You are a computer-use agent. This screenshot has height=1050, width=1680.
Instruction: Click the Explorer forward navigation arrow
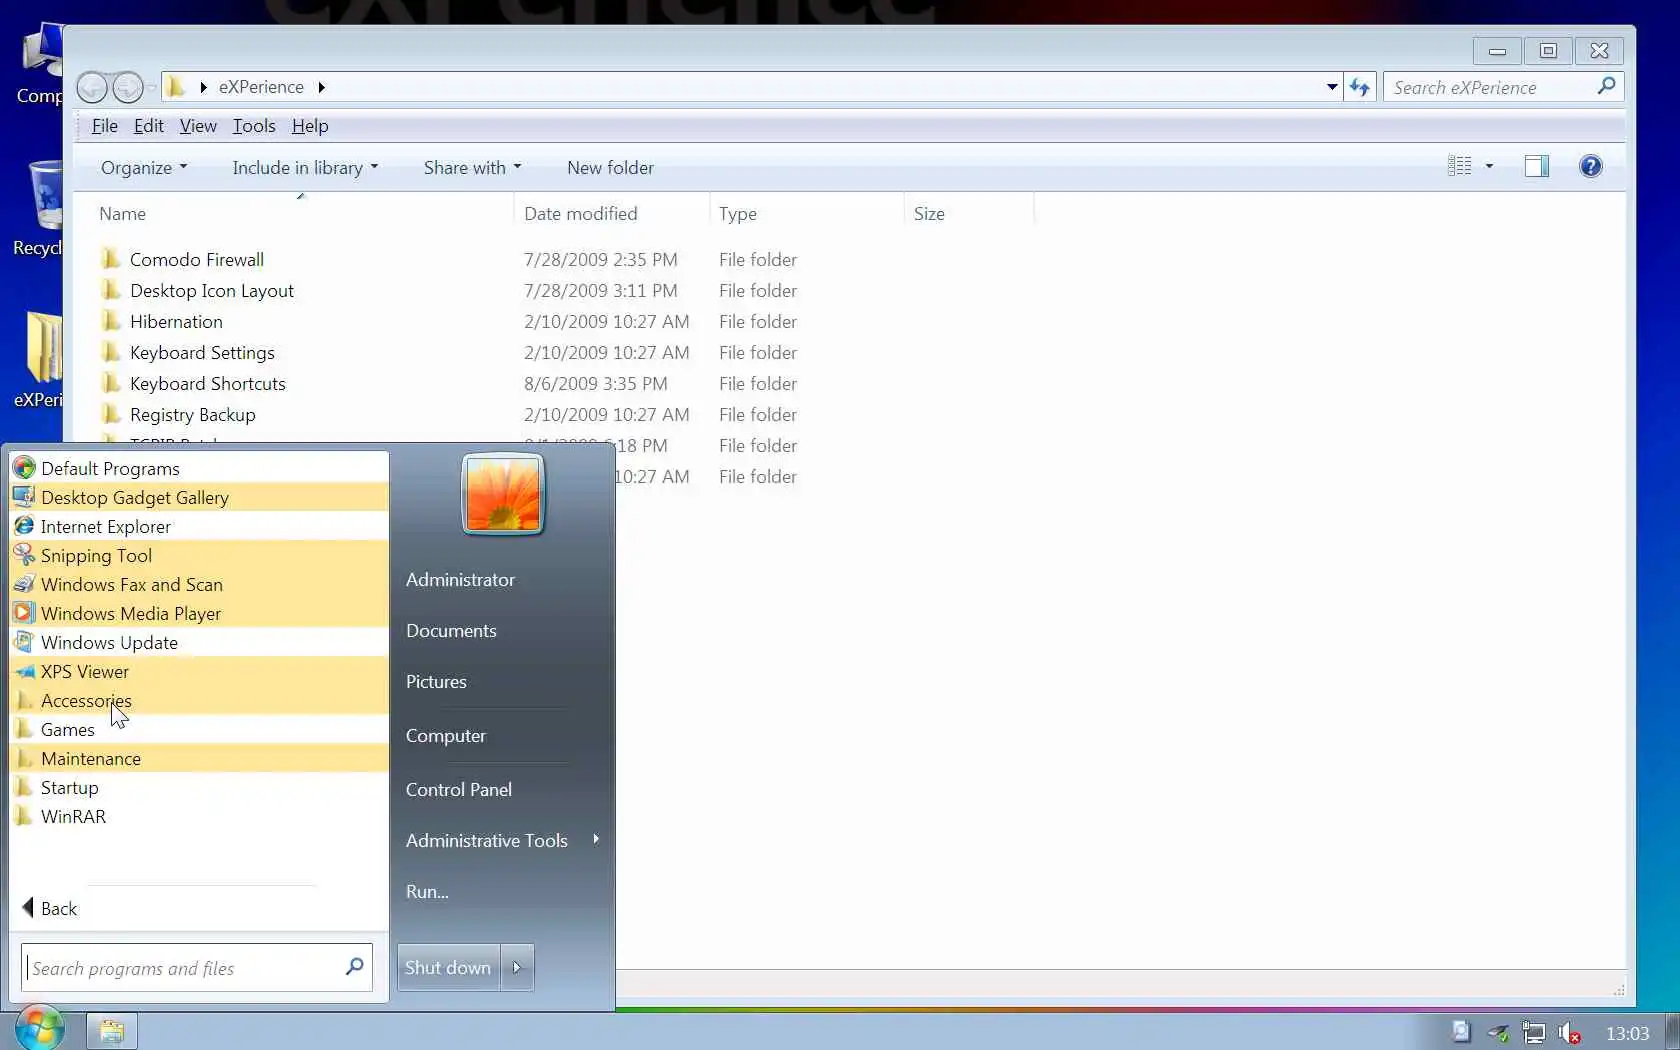pyautogui.click(x=128, y=87)
